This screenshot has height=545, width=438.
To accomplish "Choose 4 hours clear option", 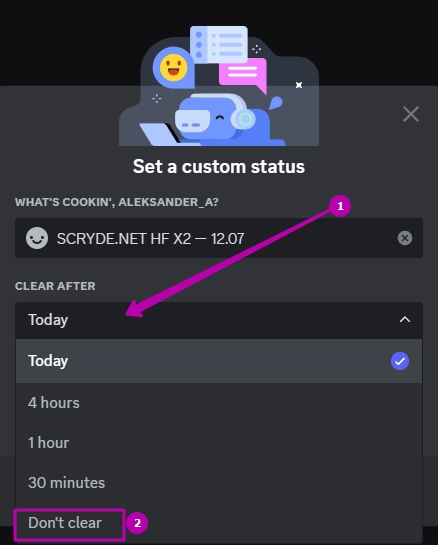I will tap(219, 403).
